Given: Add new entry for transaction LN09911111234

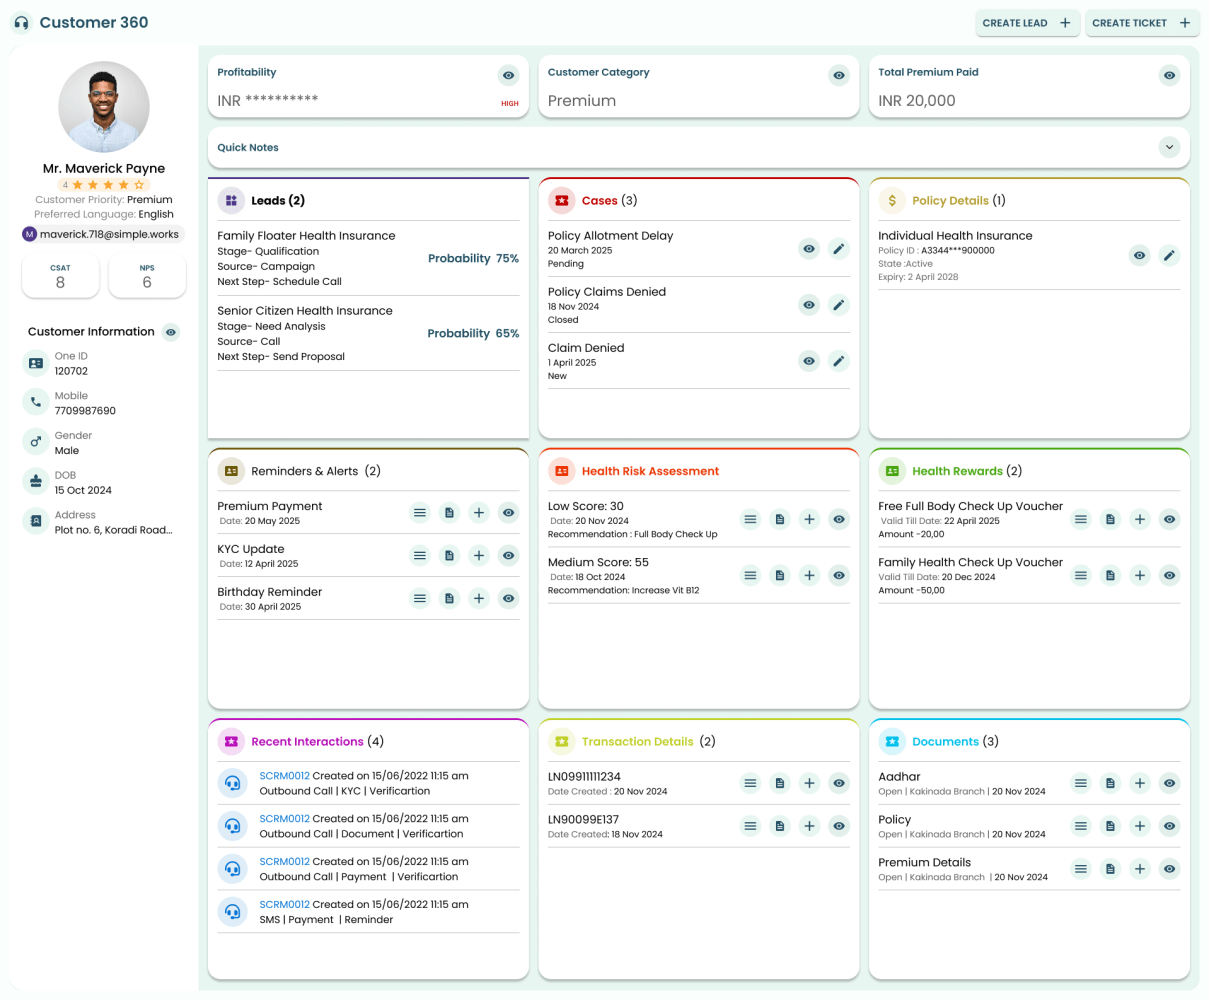Looking at the screenshot, I should pyautogui.click(x=809, y=783).
